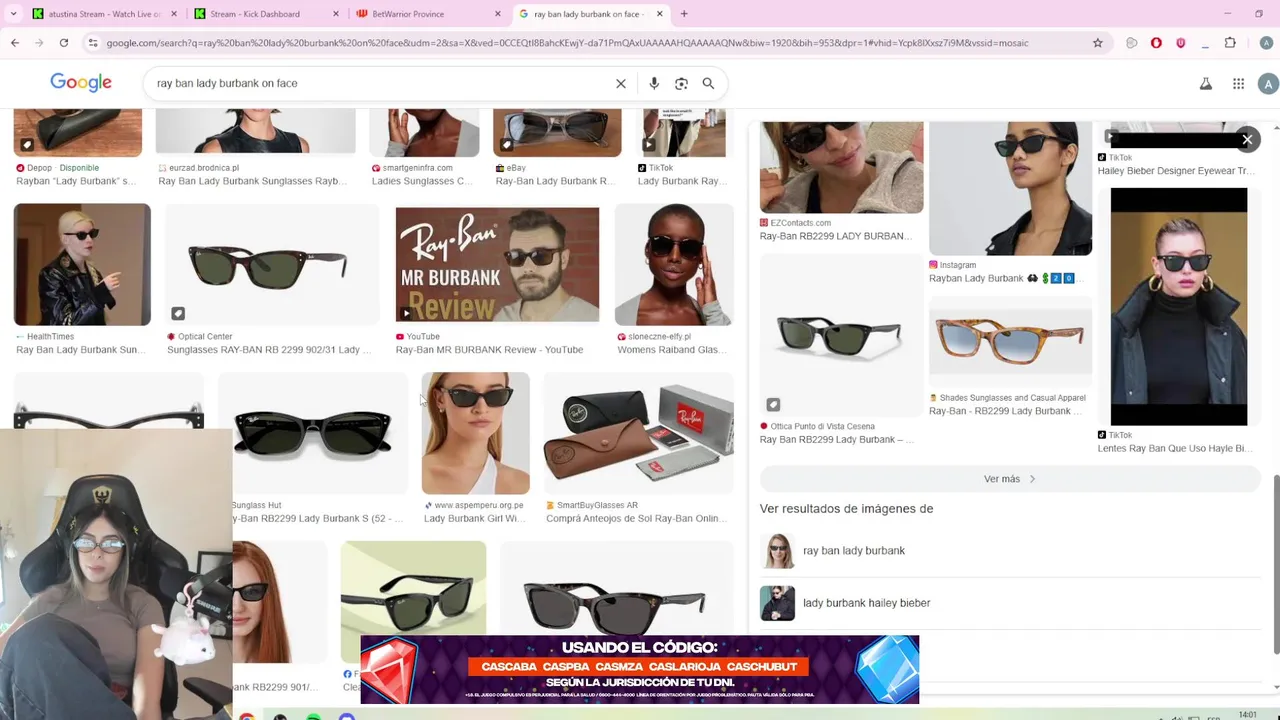Open Search Labs flask icon
Image resolution: width=1280 pixels, height=720 pixels.
pos(1206,84)
